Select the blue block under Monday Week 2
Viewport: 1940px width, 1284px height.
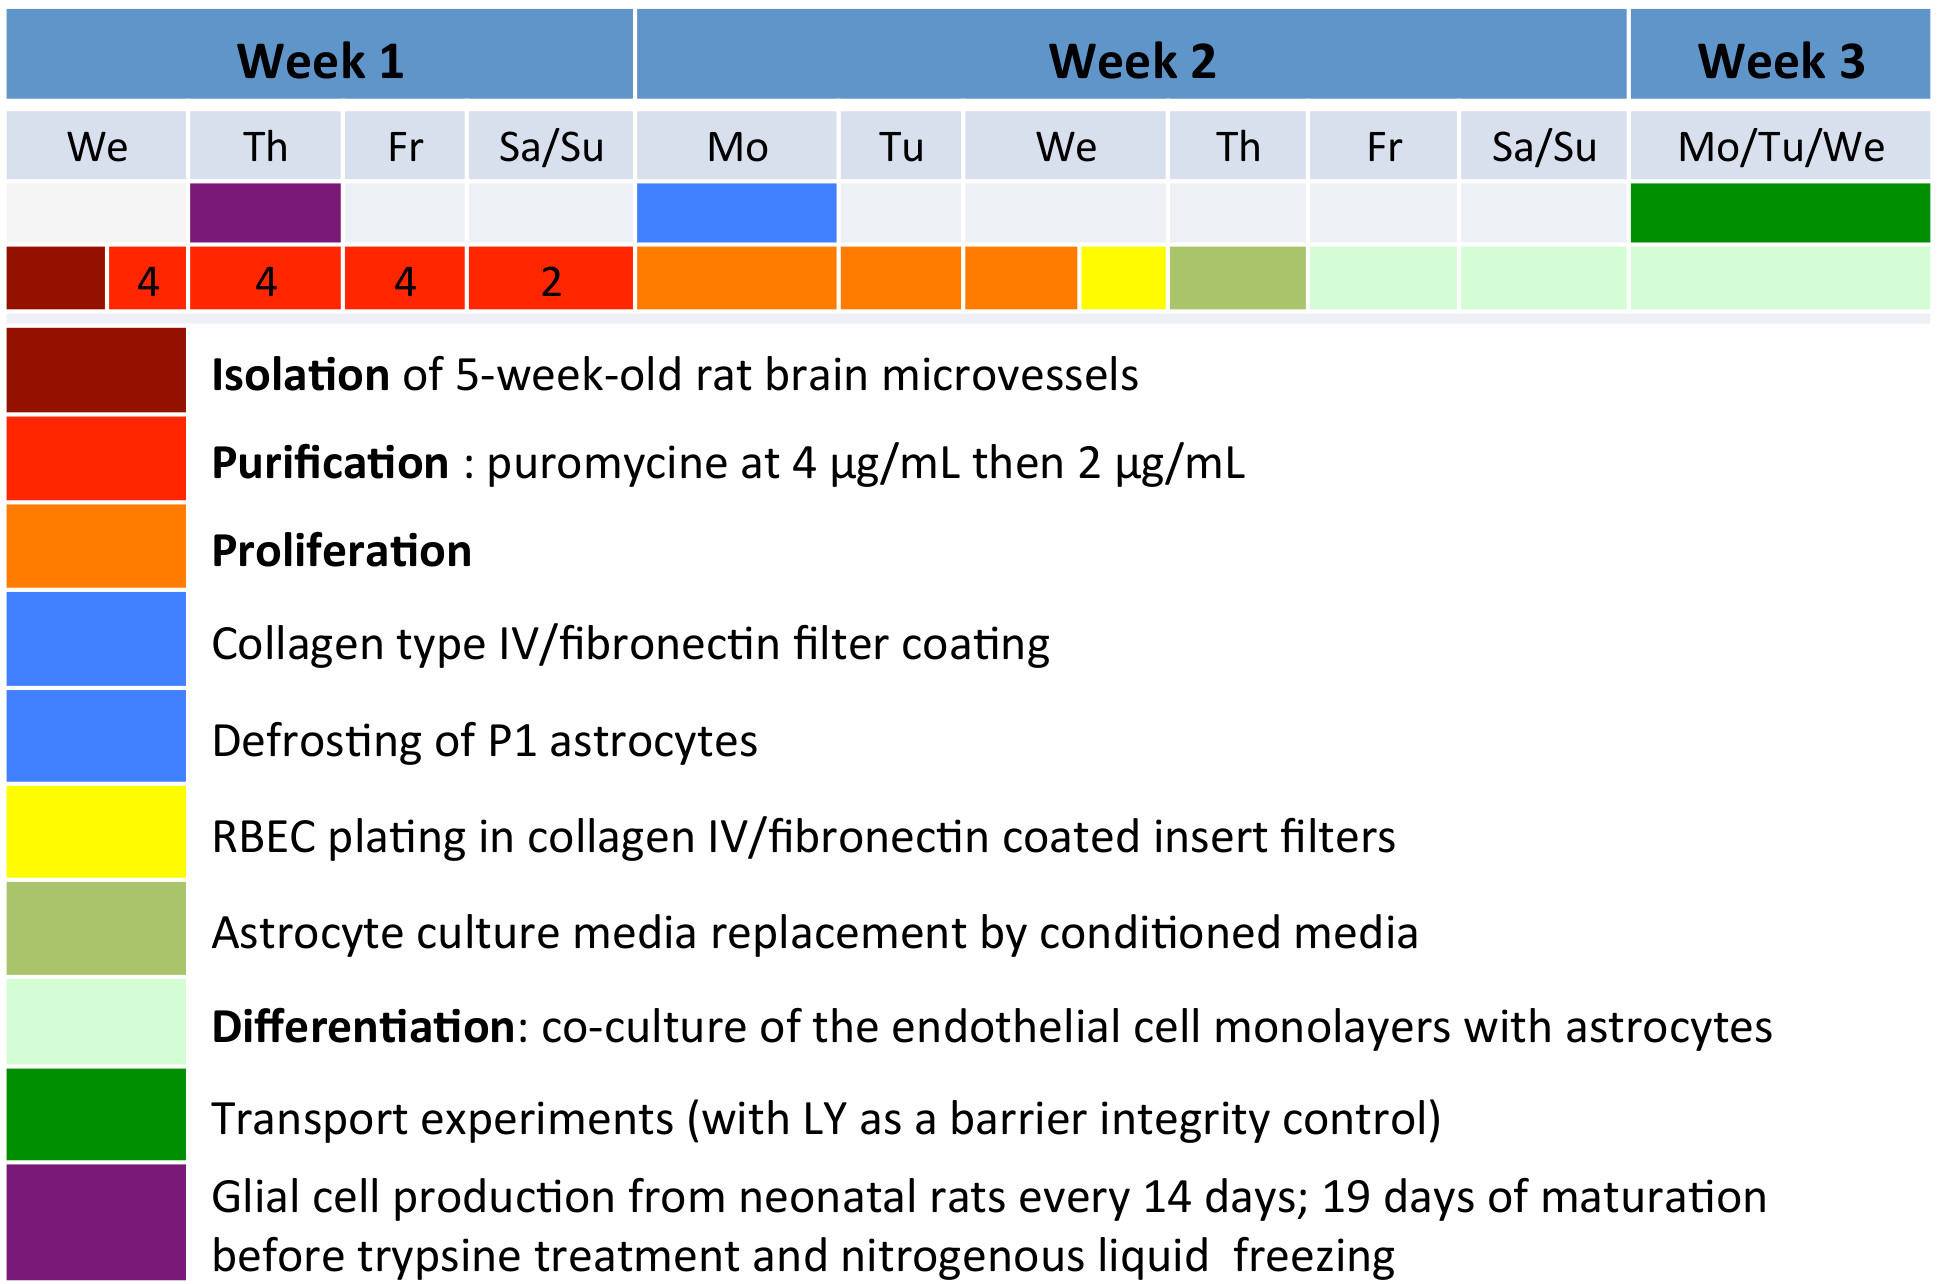[736, 212]
